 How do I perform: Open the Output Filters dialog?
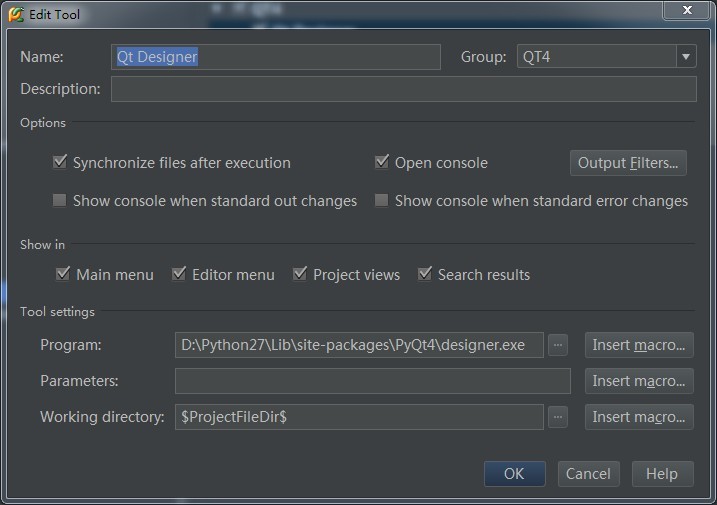[628, 163]
